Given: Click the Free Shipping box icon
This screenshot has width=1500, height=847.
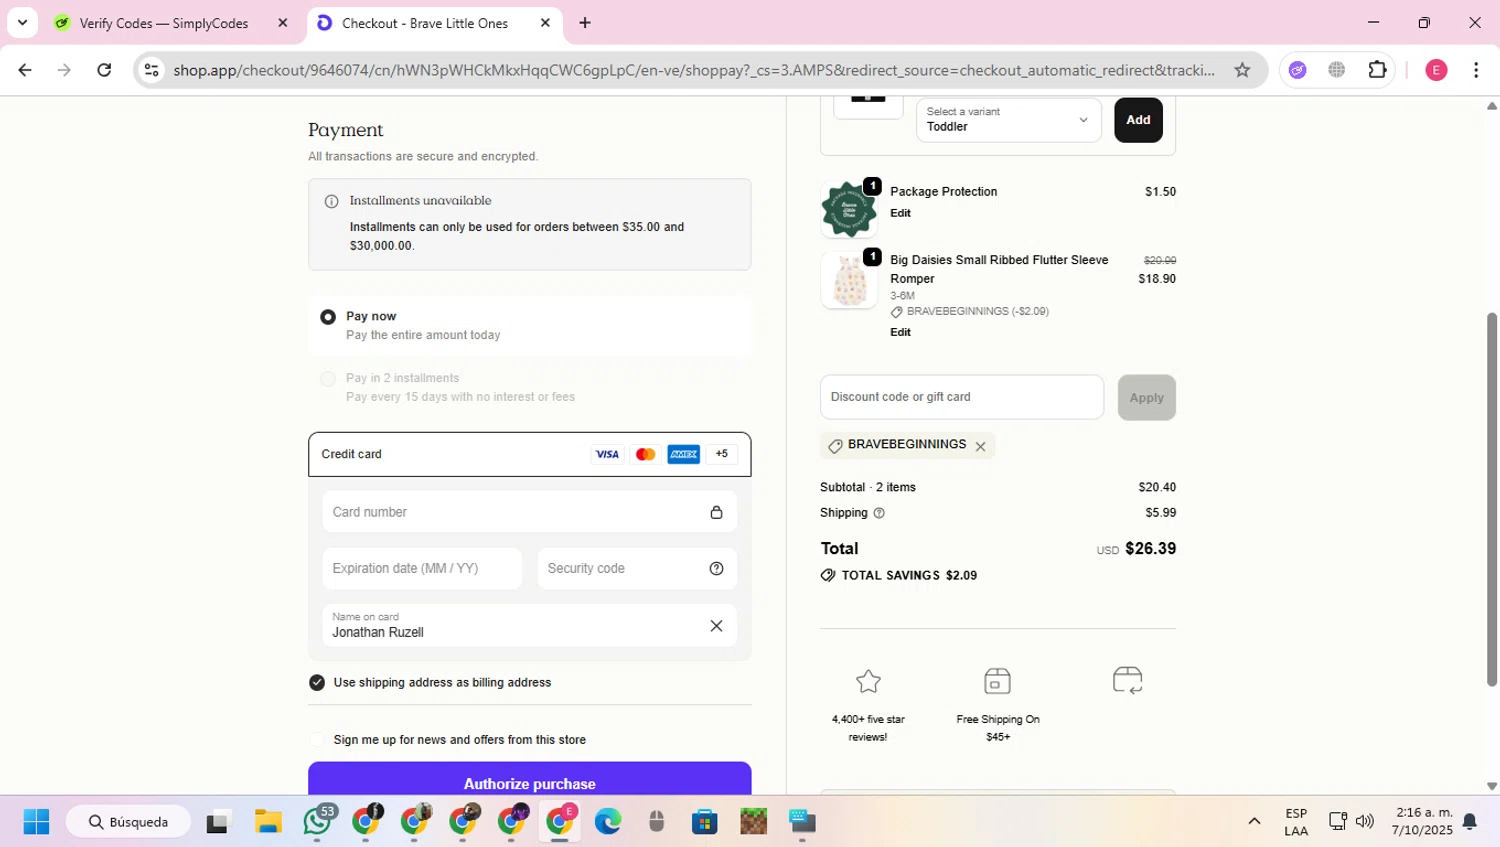Looking at the screenshot, I should 997,681.
